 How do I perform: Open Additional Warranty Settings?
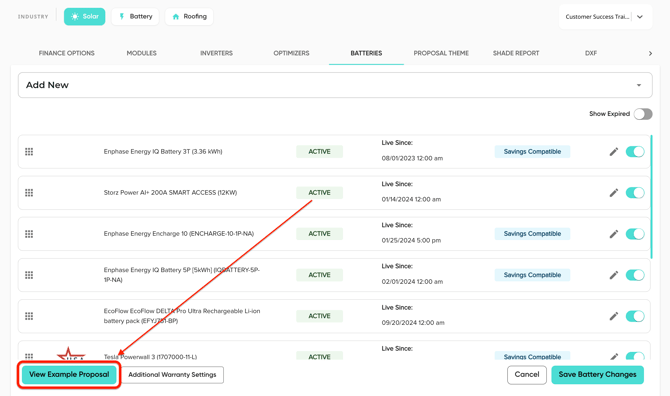click(x=172, y=375)
